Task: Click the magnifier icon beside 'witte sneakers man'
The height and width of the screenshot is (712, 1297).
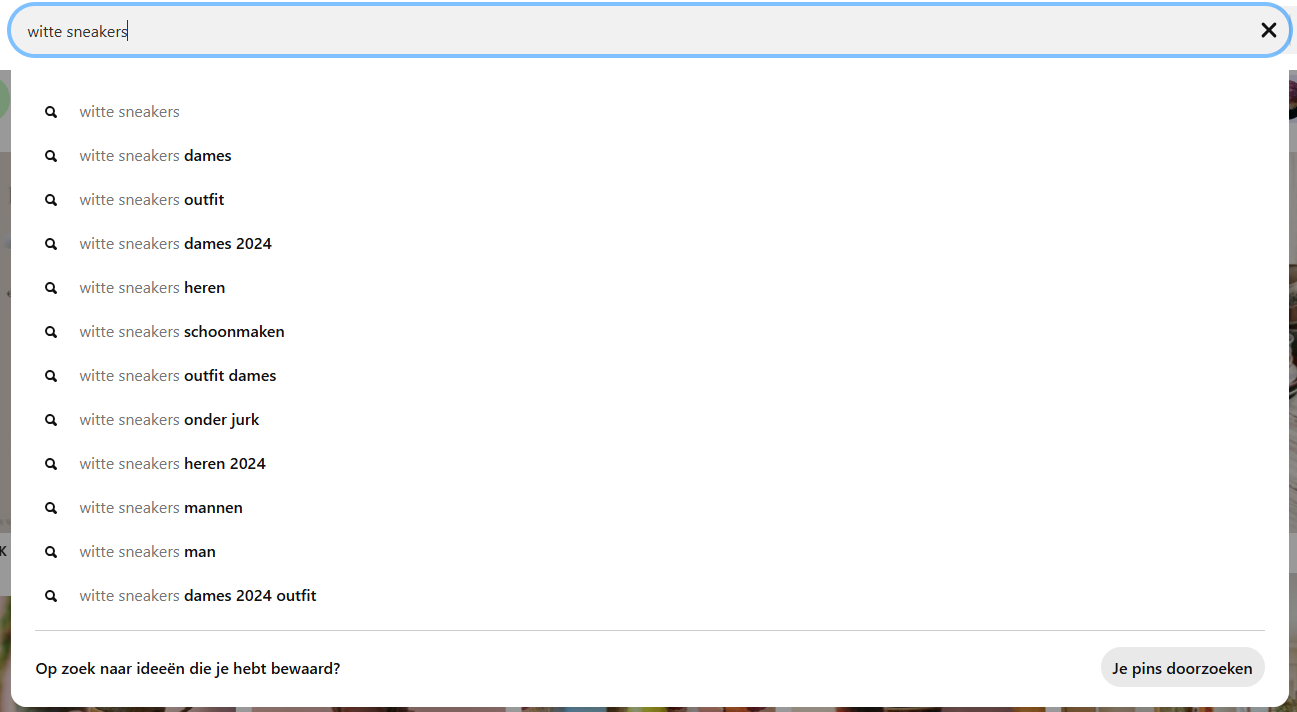Action: tap(51, 552)
